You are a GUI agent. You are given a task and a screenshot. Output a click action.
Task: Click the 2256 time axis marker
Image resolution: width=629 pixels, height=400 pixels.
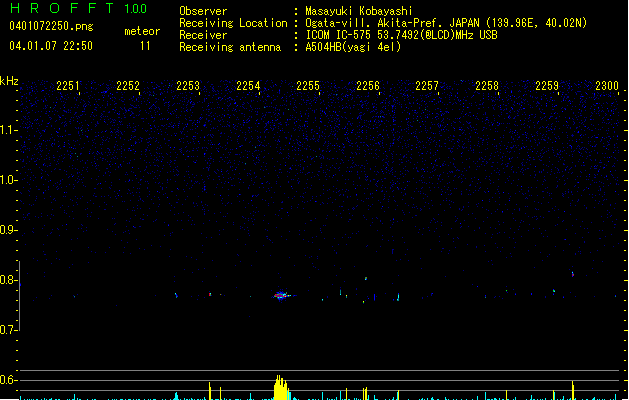click(x=368, y=86)
